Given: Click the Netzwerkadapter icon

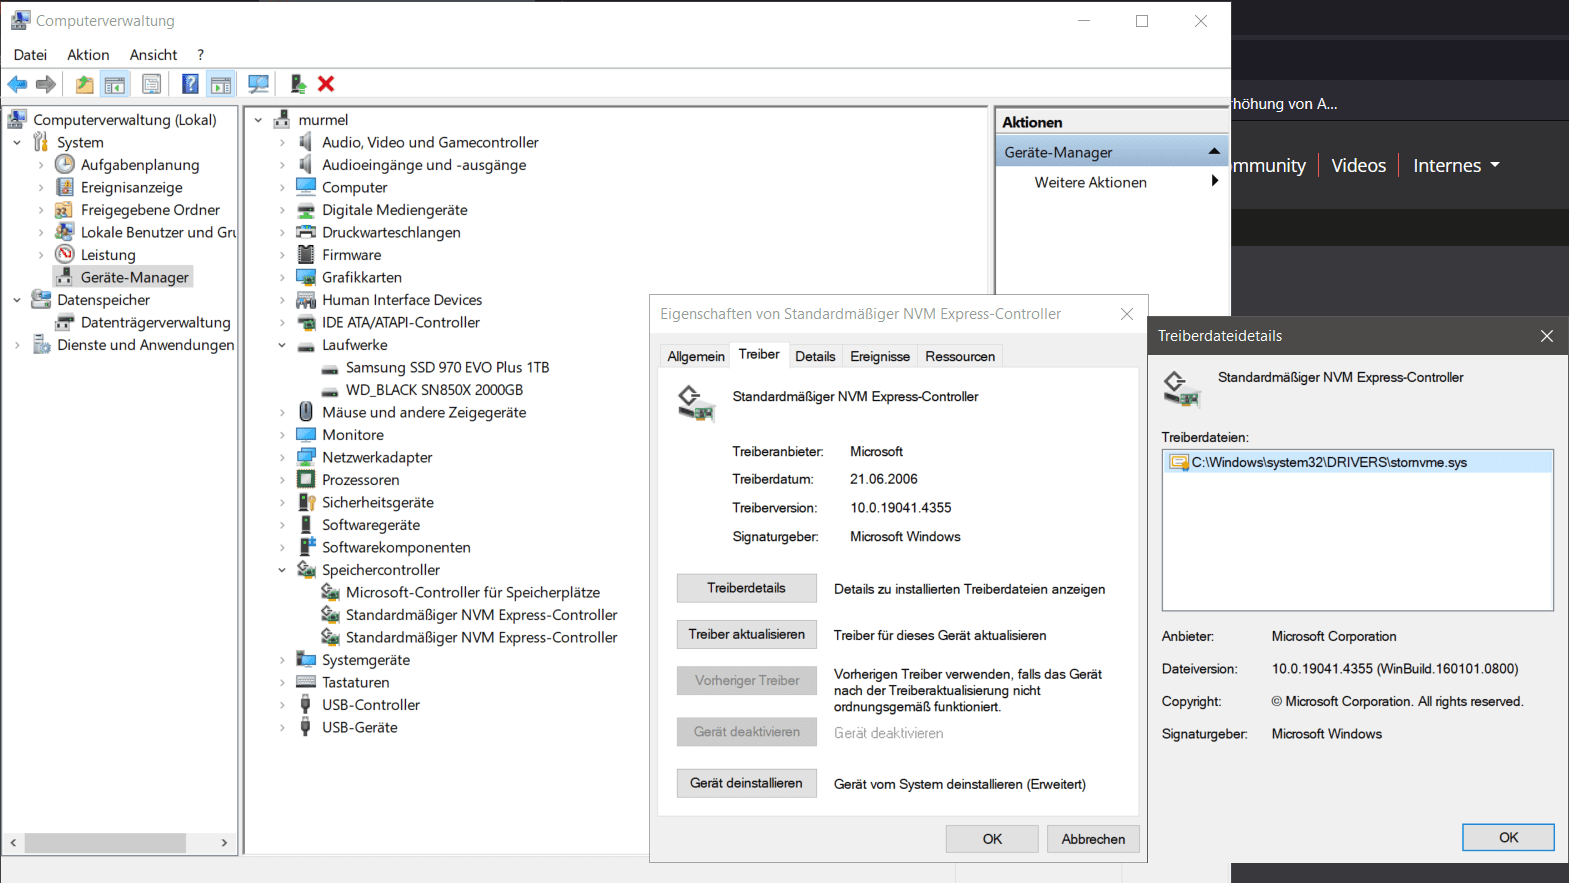Looking at the screenshot, I should tap(306, 457).
